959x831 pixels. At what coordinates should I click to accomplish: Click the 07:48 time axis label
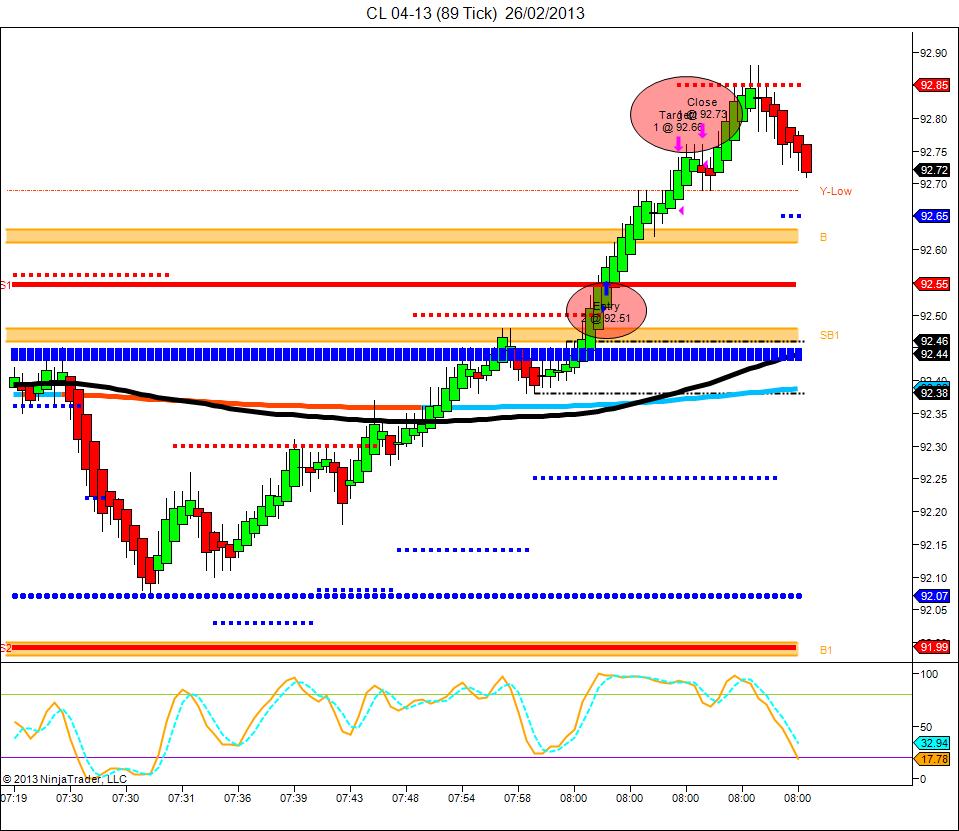(405, 798)
